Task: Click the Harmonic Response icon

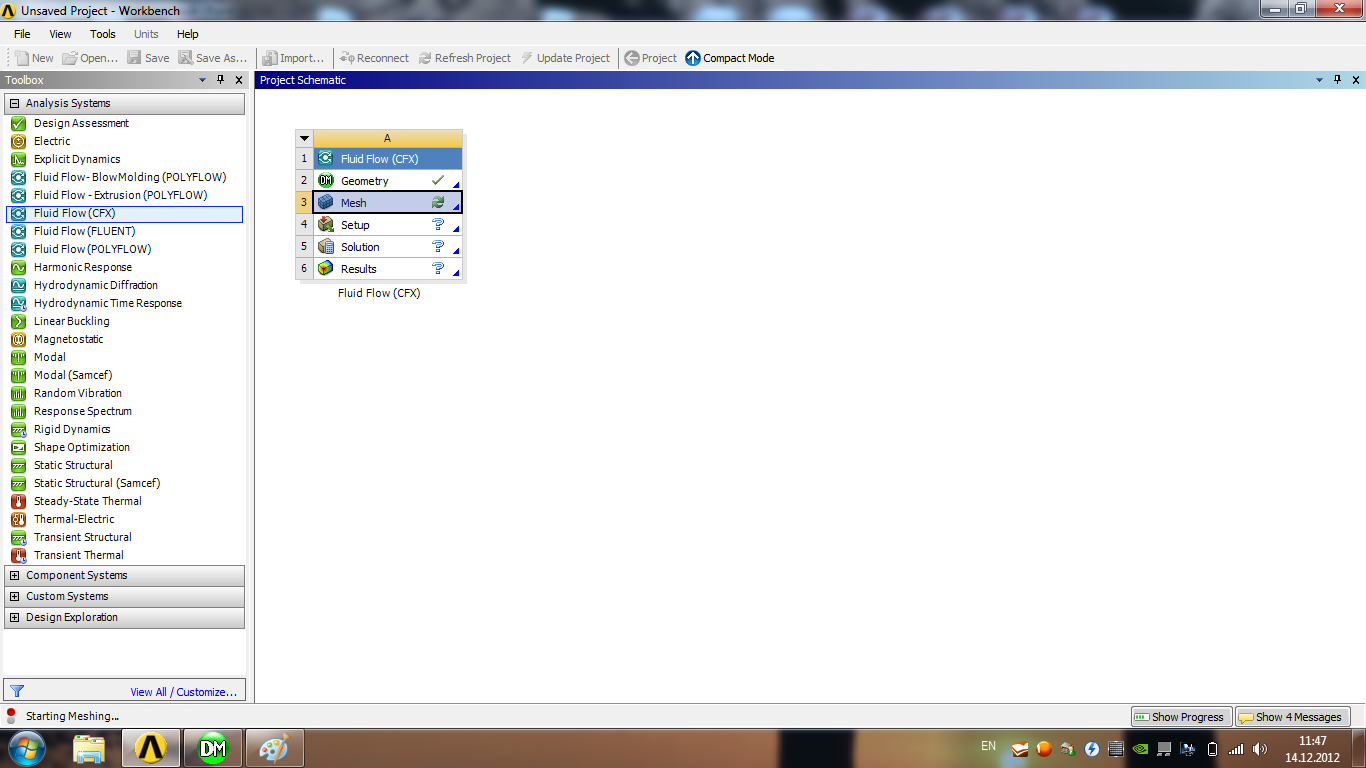Action: (18, 267)
